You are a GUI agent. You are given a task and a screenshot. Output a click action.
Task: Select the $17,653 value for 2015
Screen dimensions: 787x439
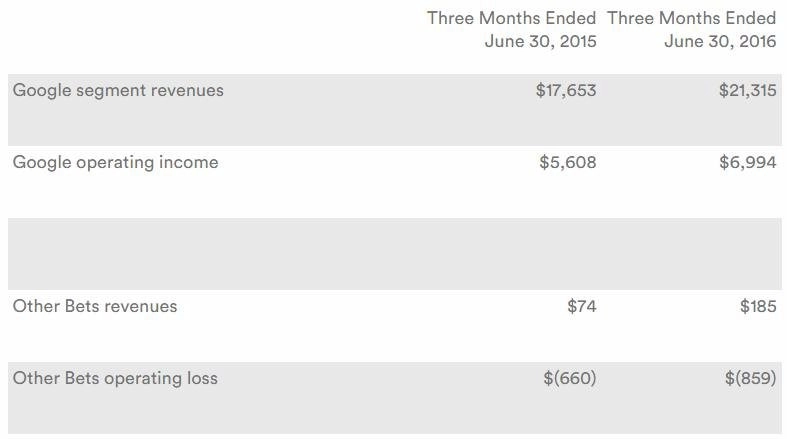pyautogui.click(x=566, y=90)
